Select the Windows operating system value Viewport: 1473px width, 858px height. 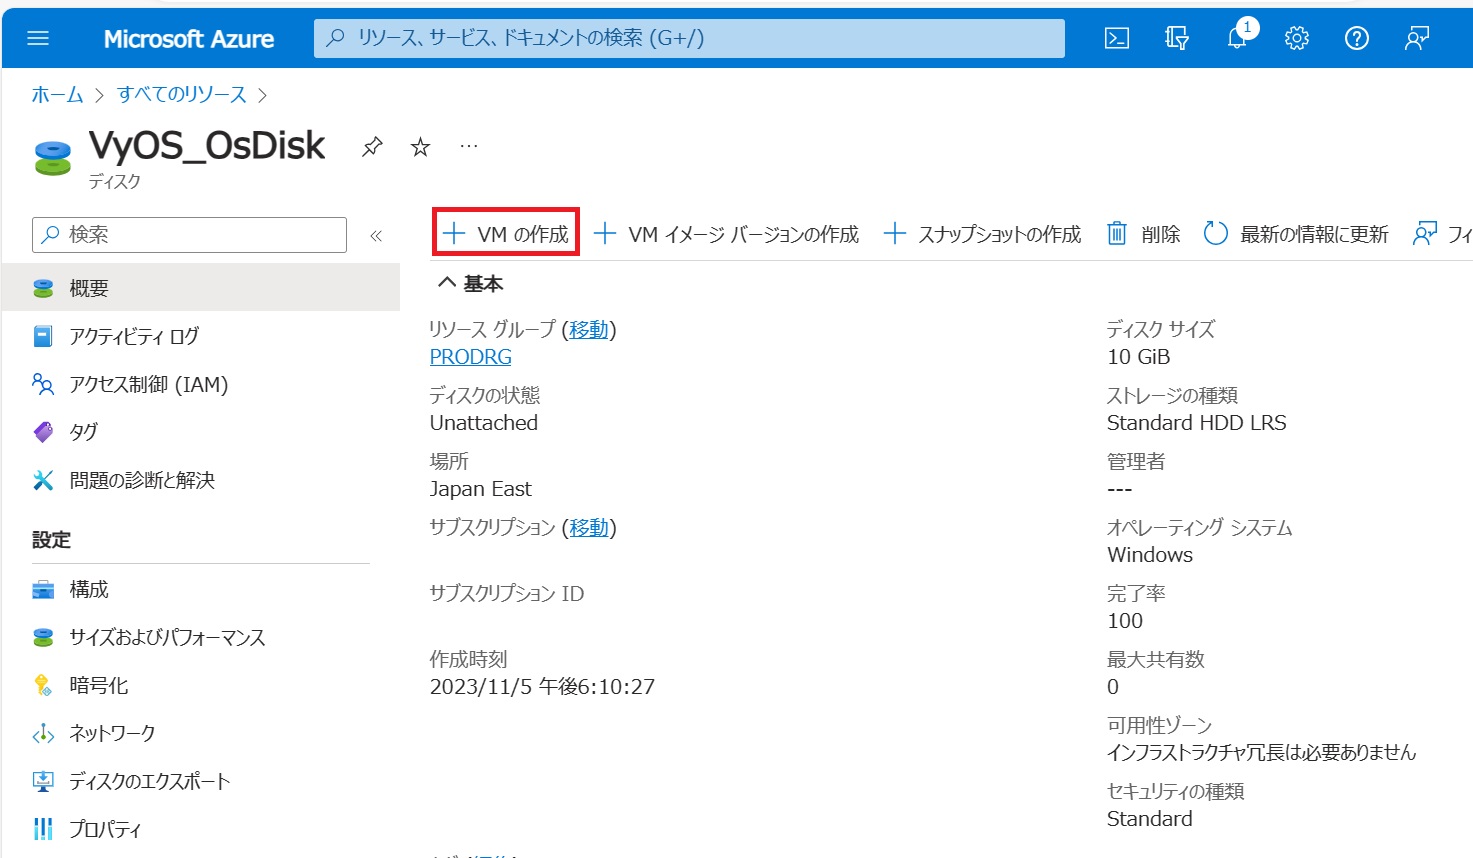(1150, 555)
